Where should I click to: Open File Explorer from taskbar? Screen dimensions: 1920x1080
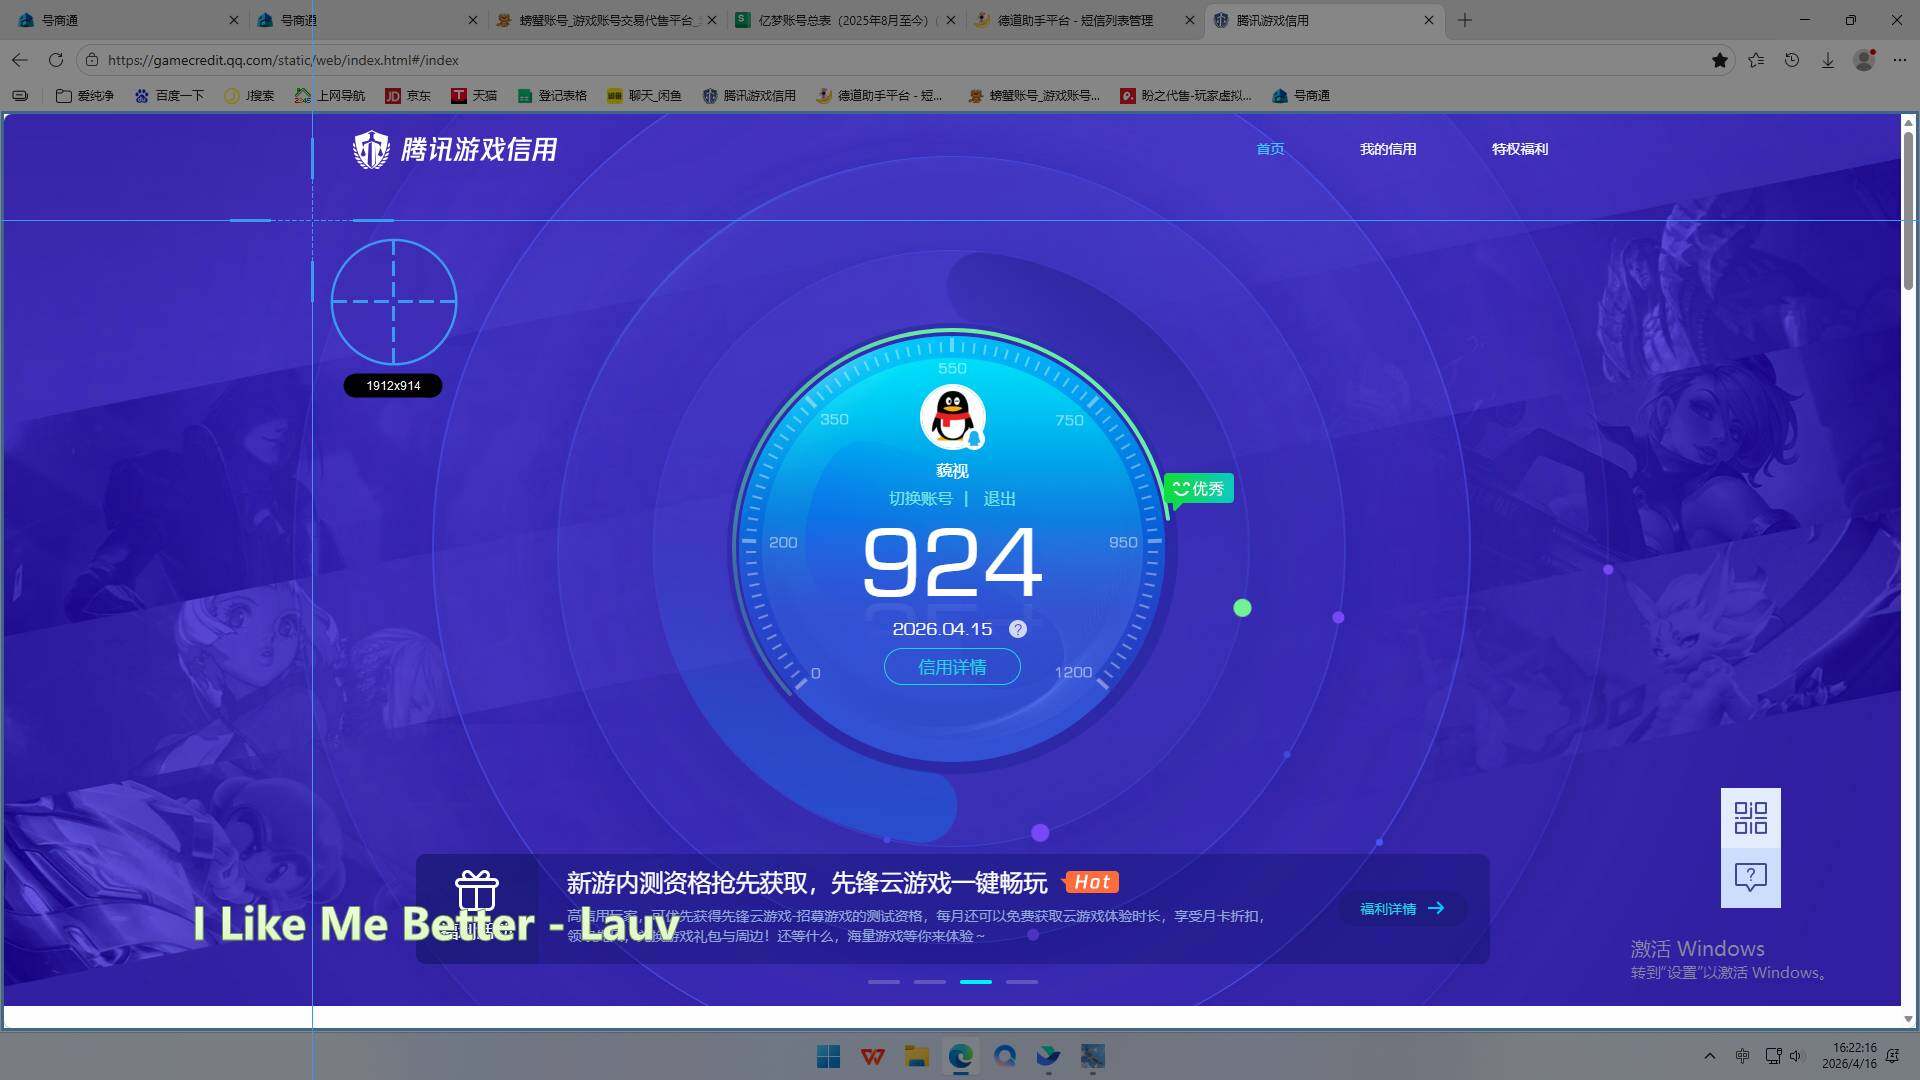tap(917, 1056)
